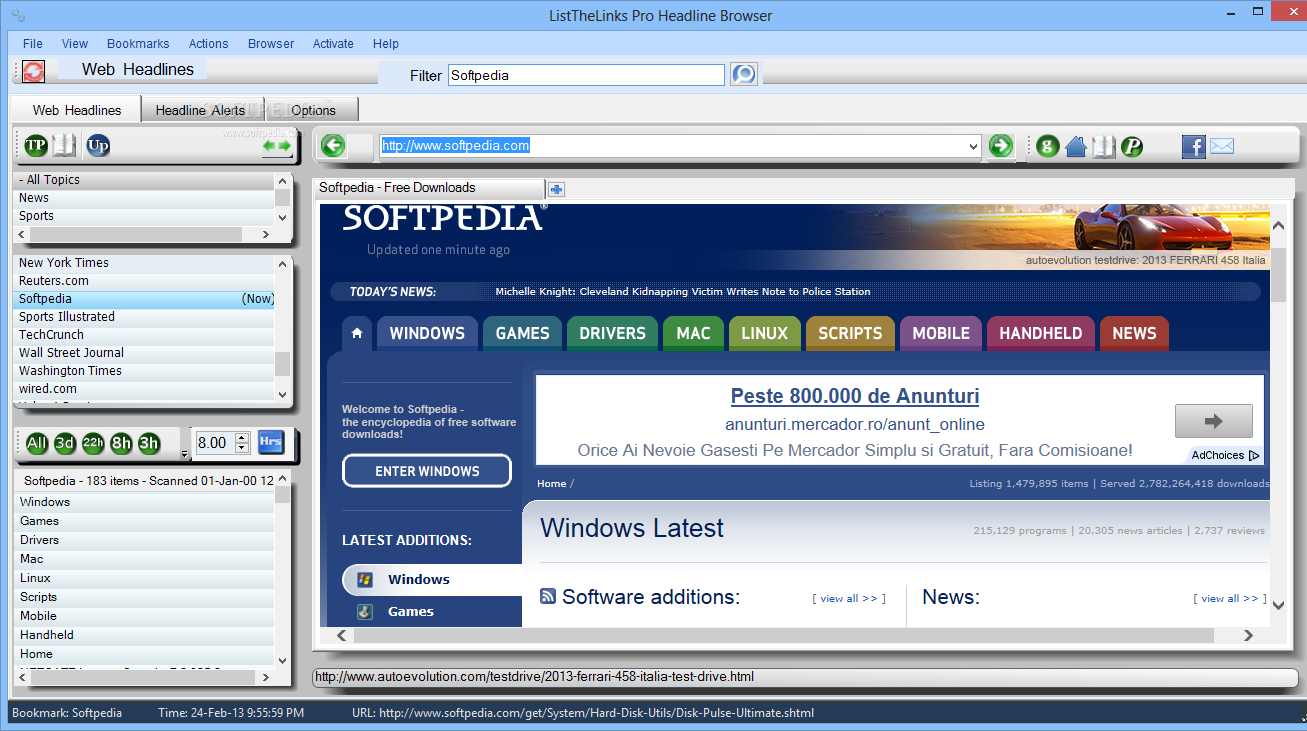Select the 3d time filter

65,443
